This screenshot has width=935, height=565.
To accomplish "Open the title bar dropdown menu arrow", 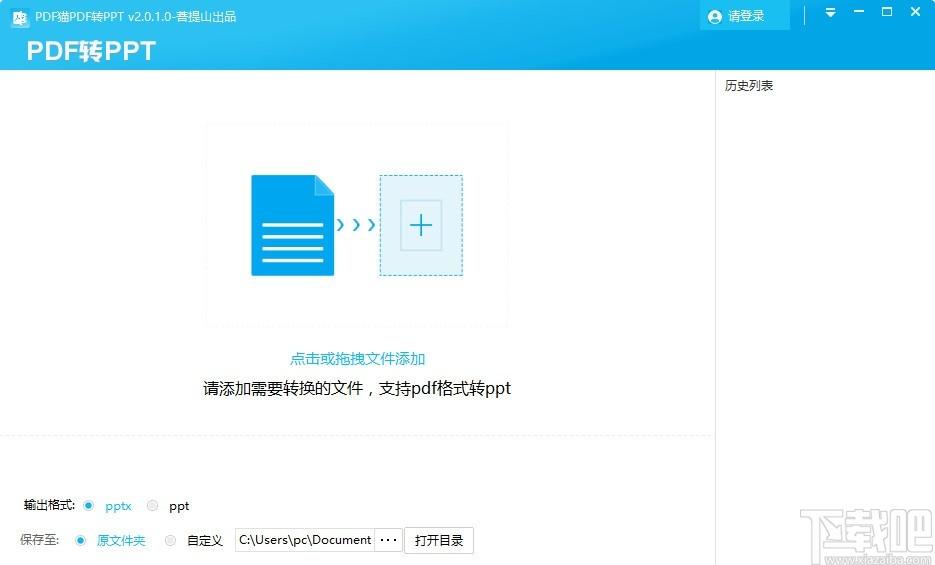I will [x=830, y=13].
